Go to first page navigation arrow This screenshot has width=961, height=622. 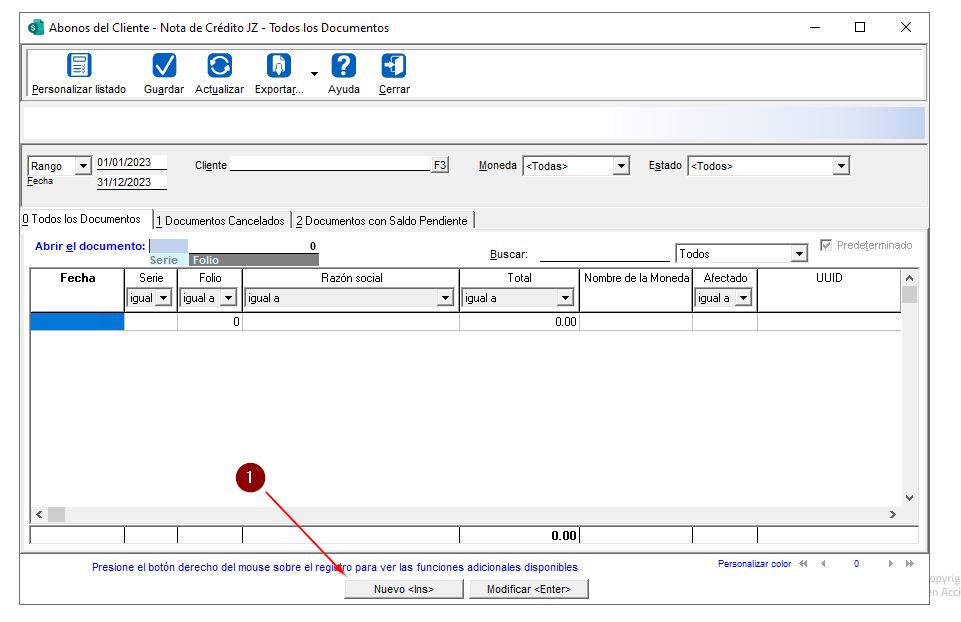[x=803, y=564]
